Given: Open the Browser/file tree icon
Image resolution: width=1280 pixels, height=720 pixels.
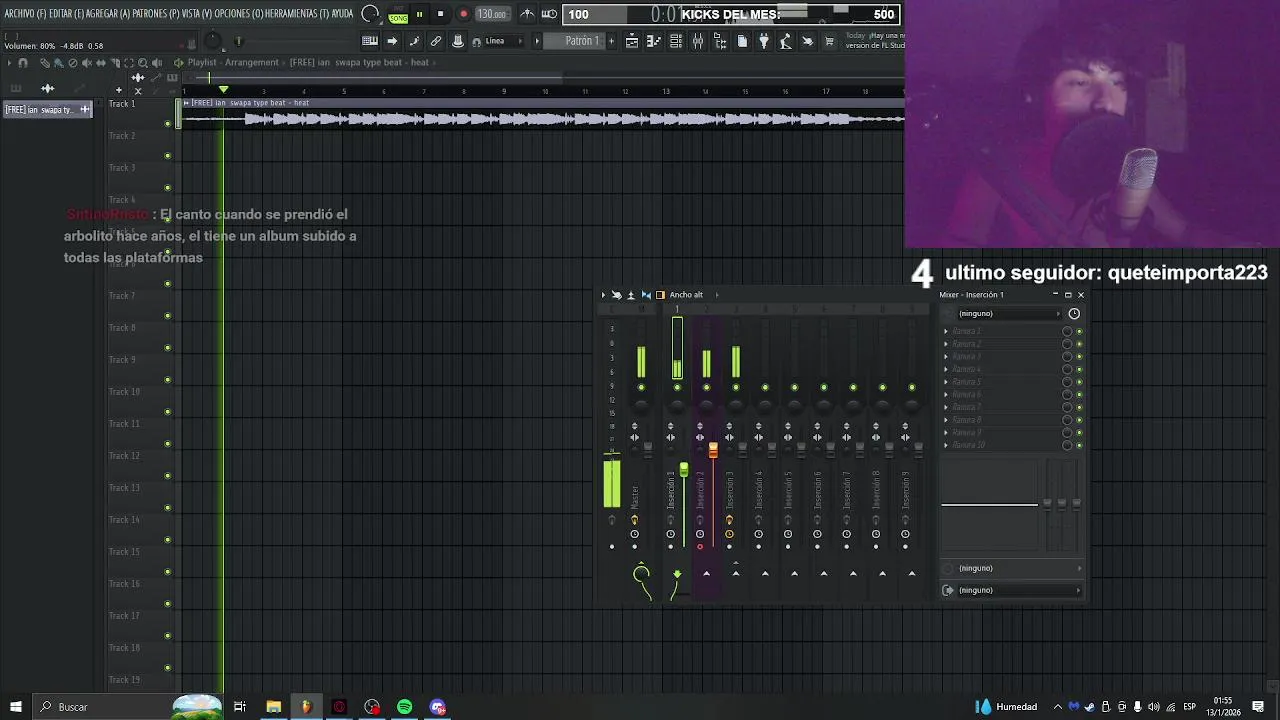Looking at the screenshot, I should pos(720,41).
